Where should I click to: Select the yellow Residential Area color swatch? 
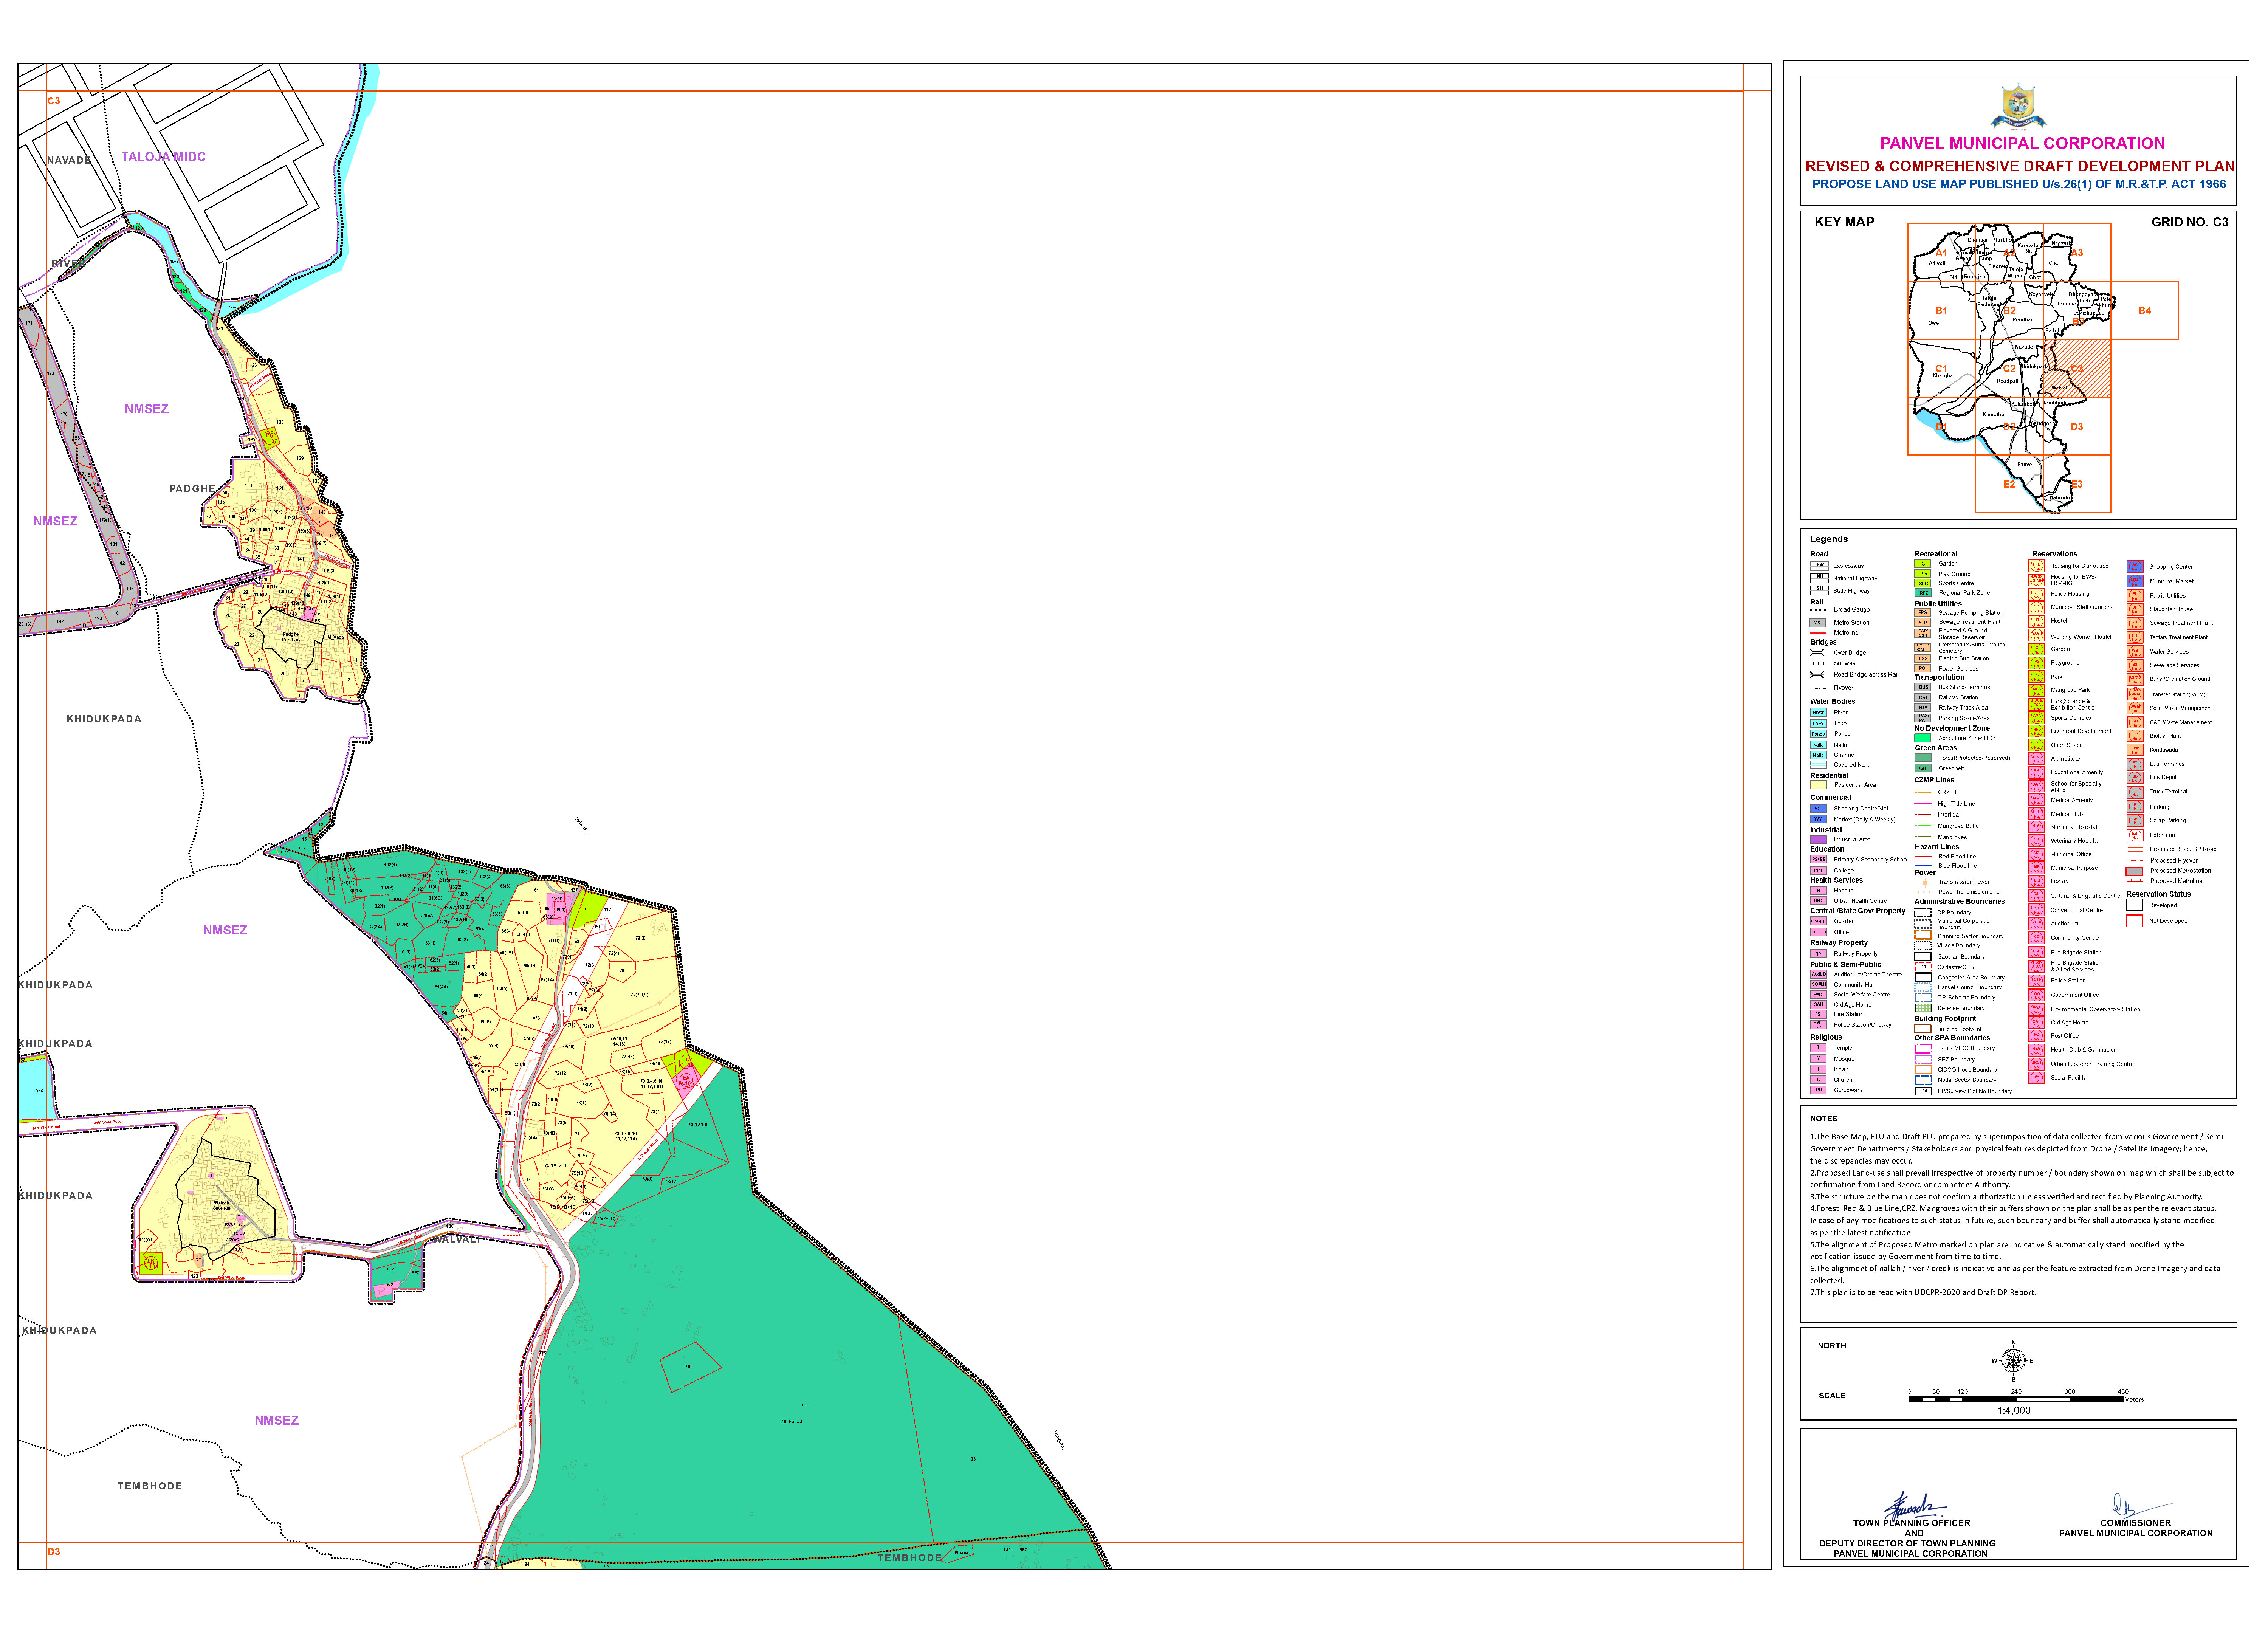[1818, 785]
